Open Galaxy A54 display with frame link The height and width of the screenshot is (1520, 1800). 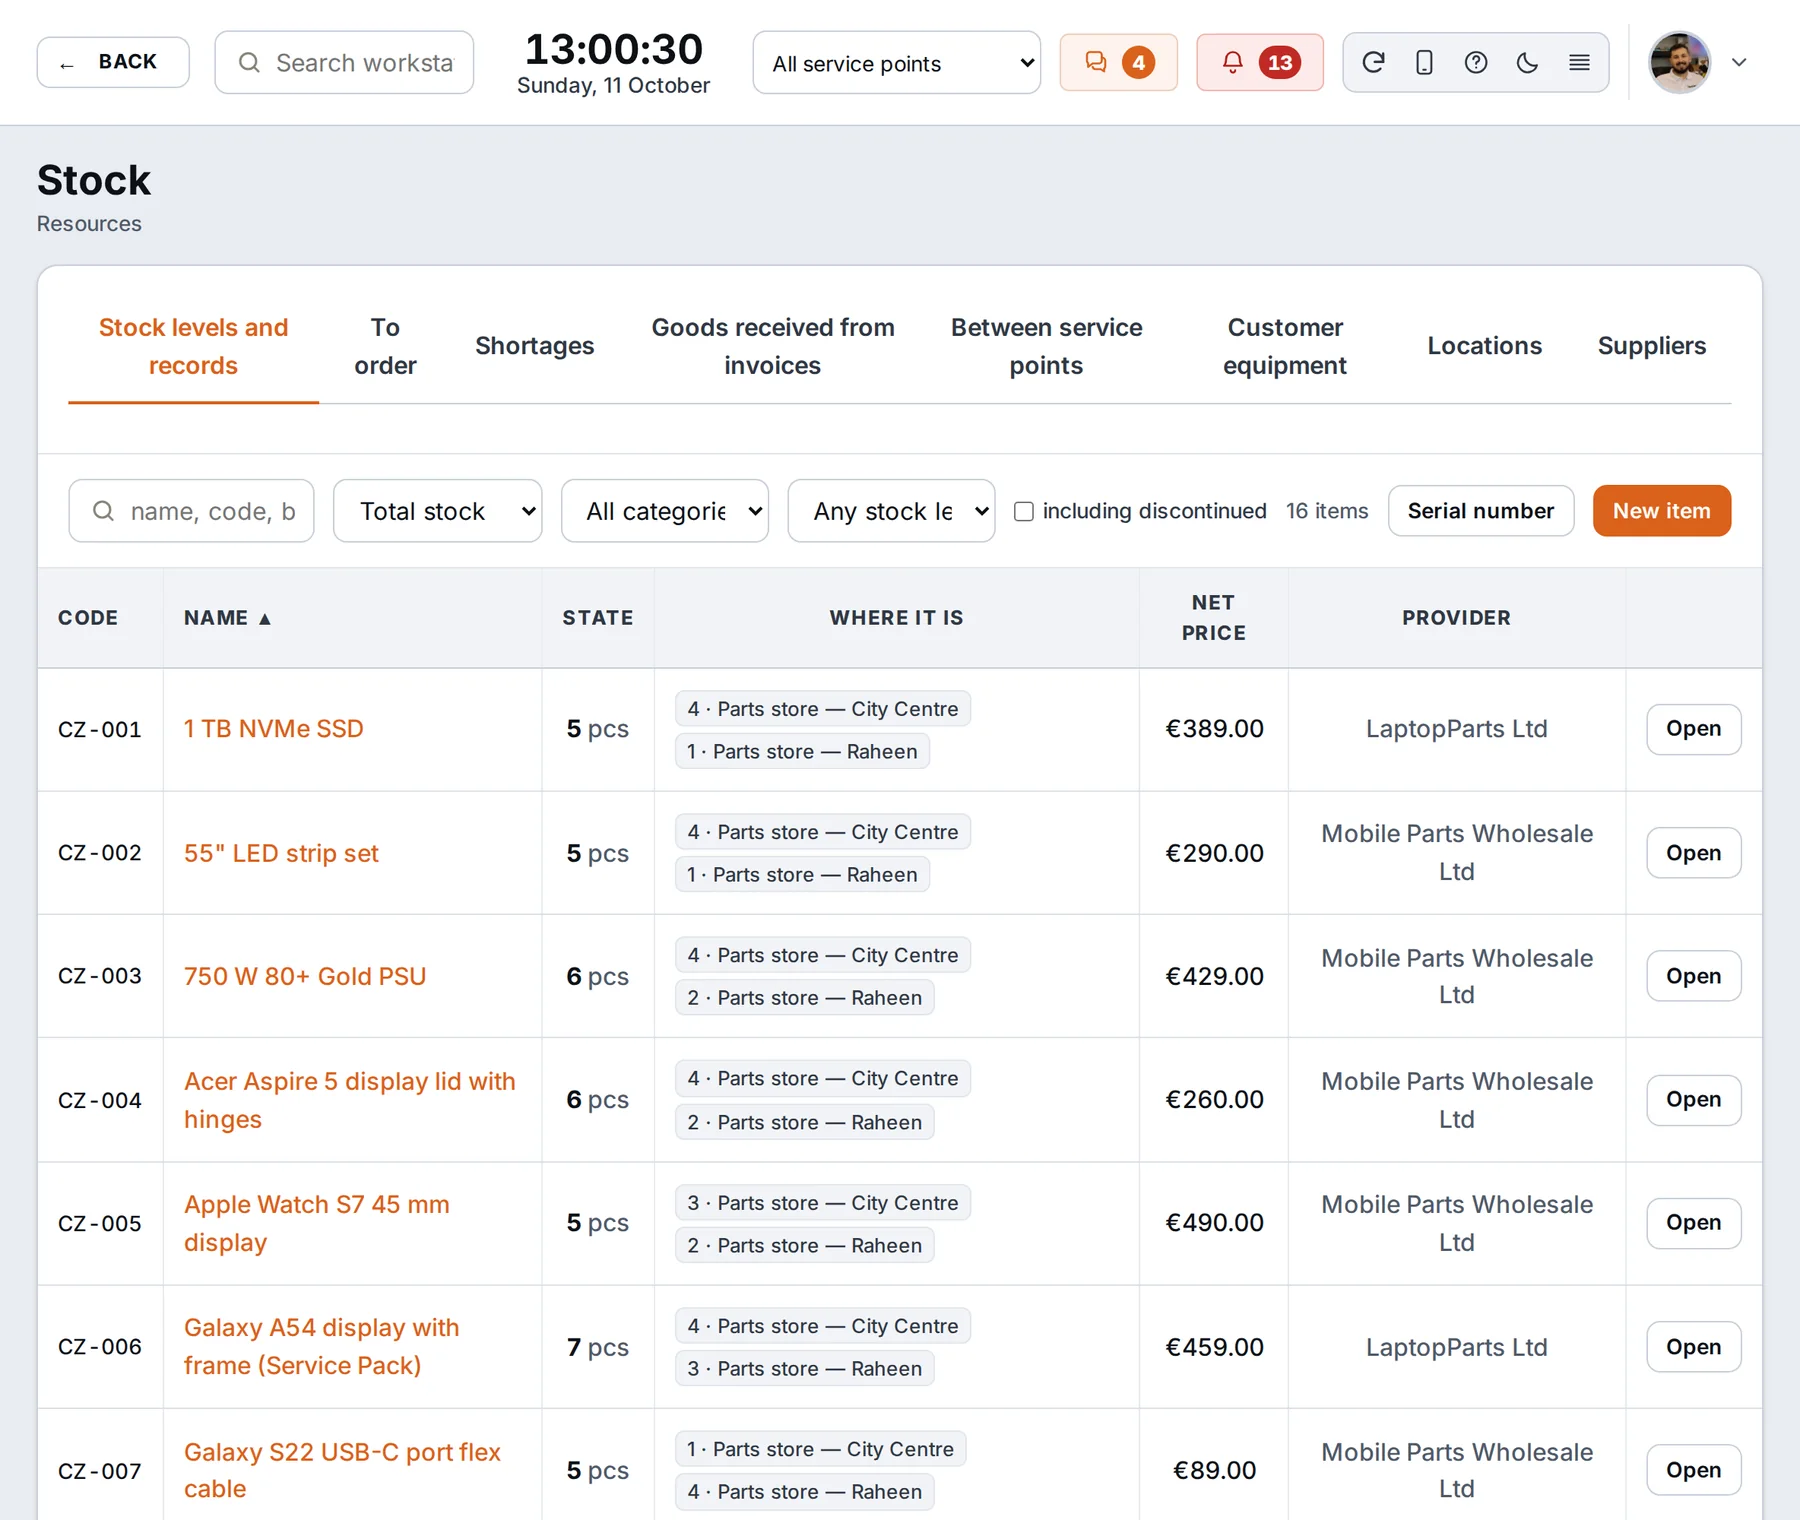[x=321, y=1347]
